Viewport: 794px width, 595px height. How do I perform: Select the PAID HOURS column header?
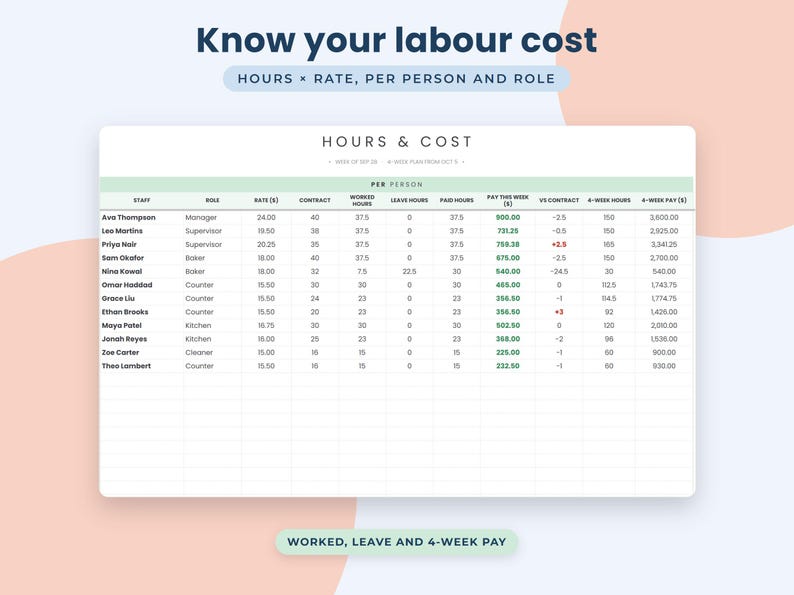[457, 201]
